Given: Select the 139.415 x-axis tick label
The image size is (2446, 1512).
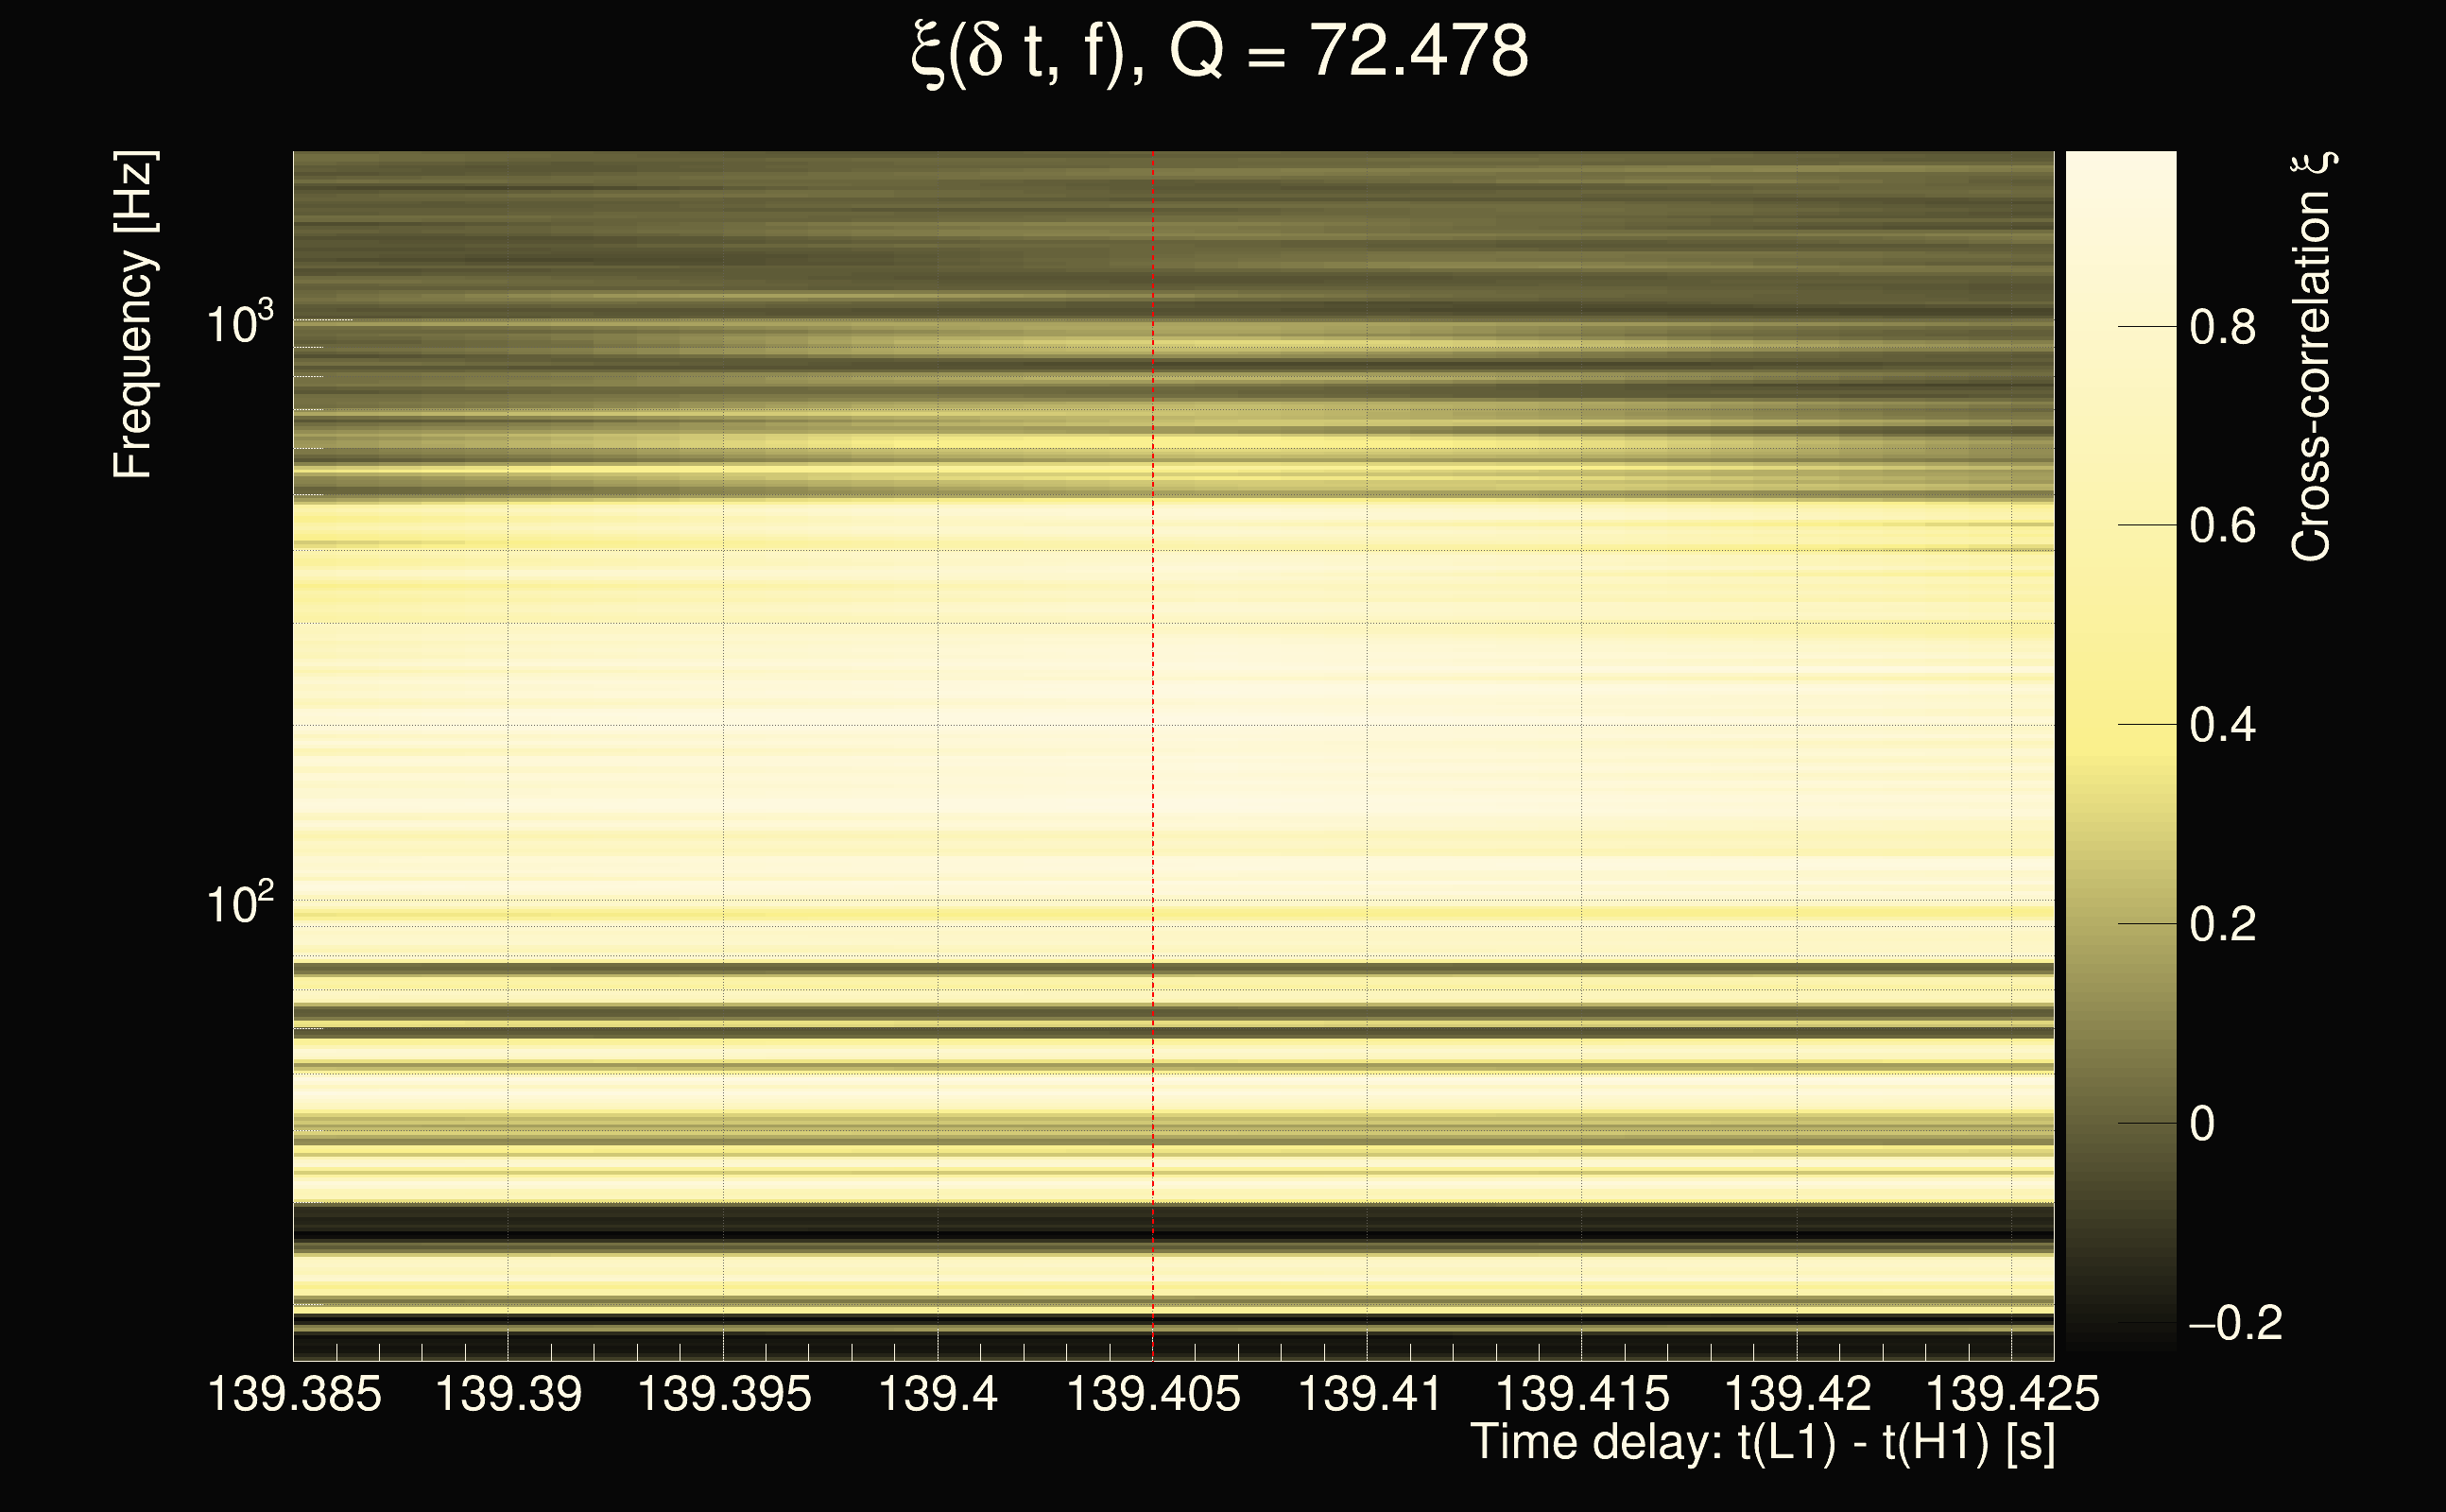Looking at the screenshot, I should click(x=1582, y=1394).
